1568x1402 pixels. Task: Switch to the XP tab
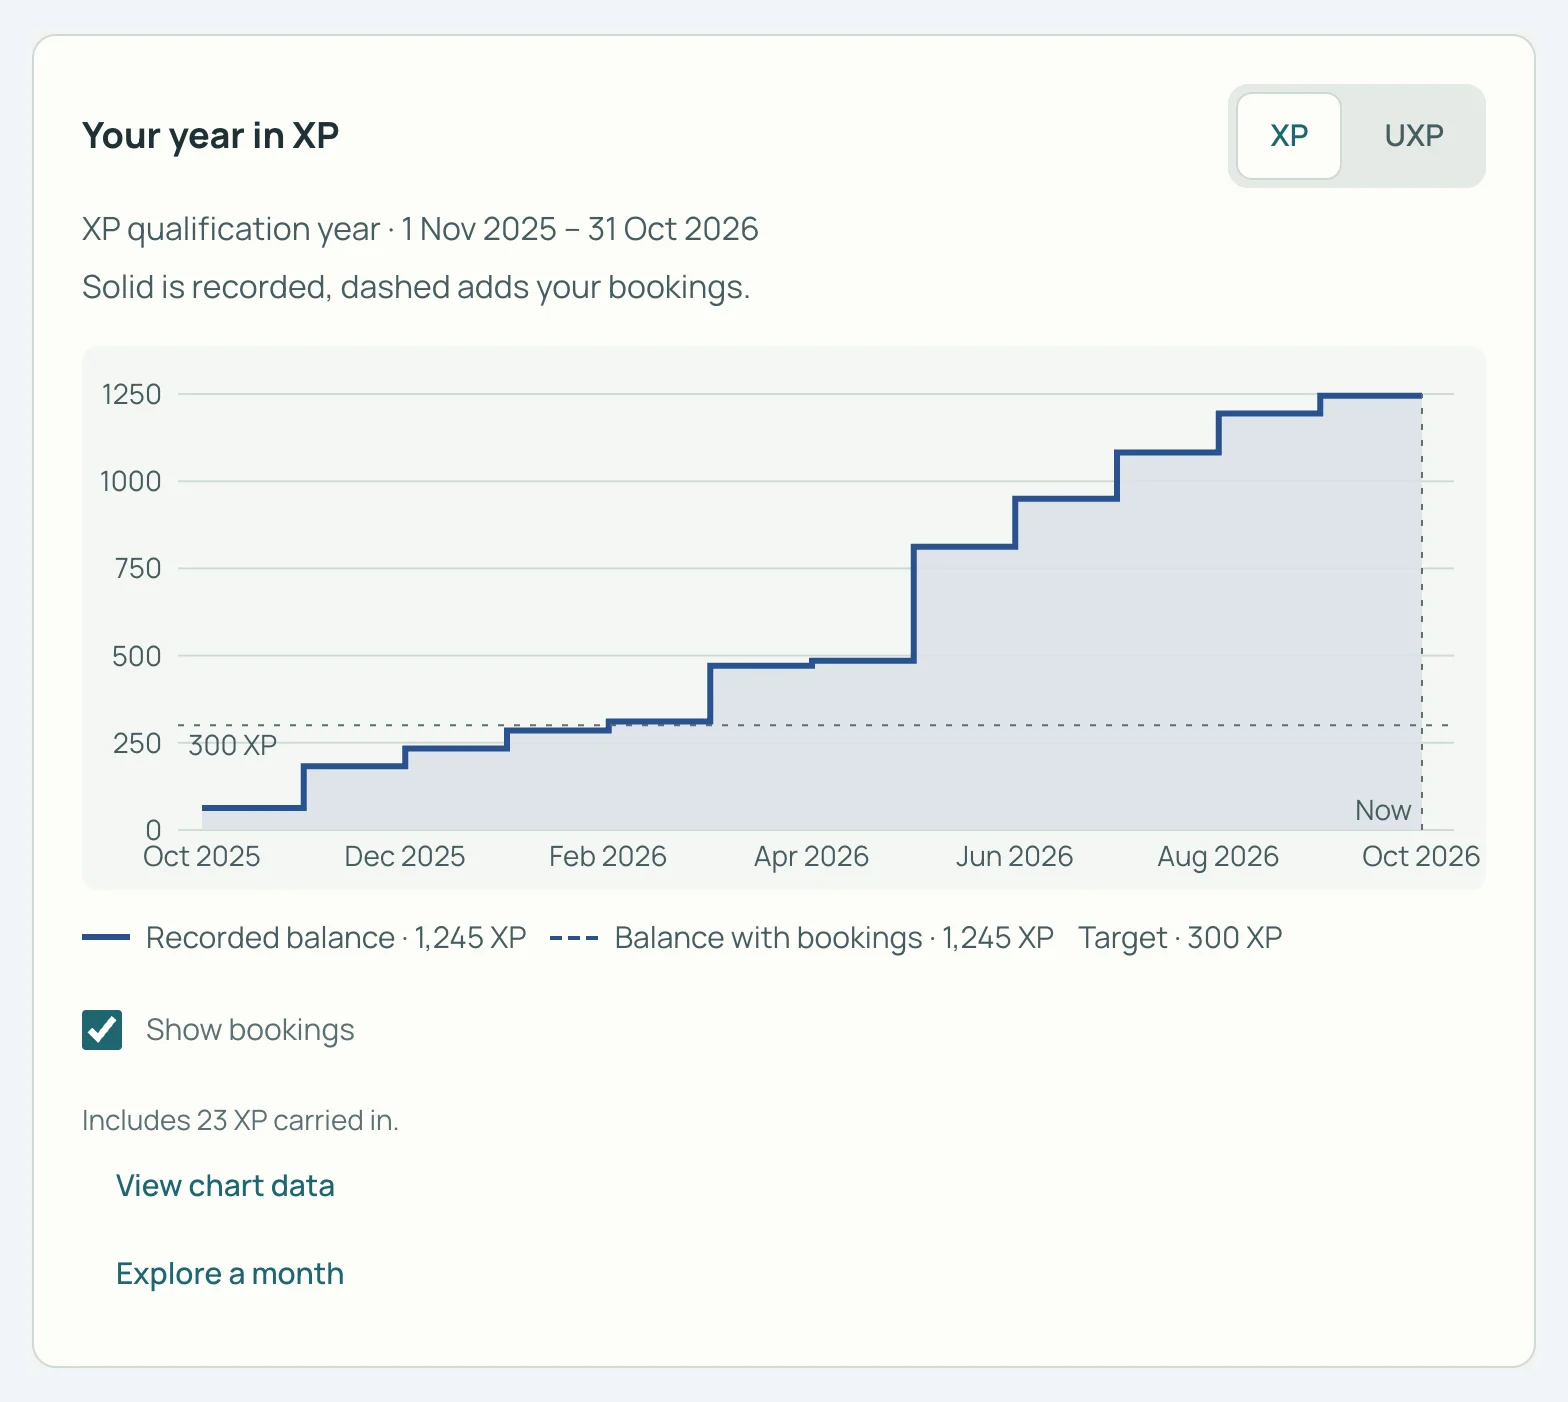(x=1289, y=136)
